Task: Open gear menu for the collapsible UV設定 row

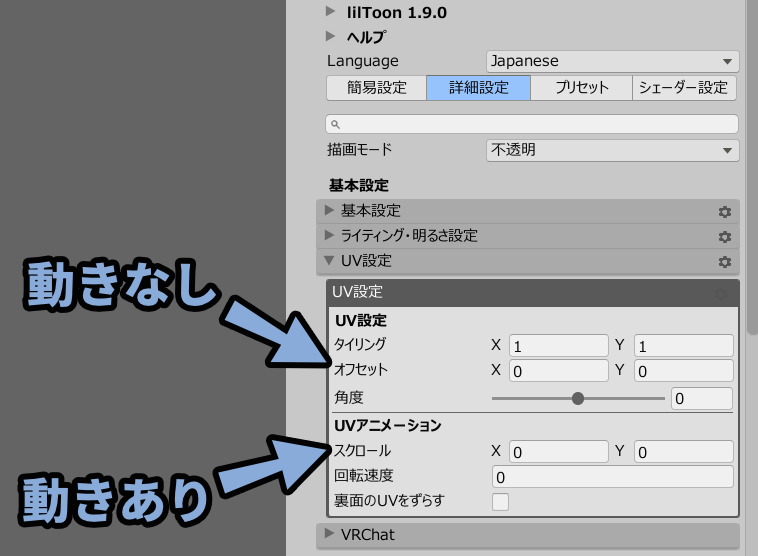Action: tap(724, 262)
